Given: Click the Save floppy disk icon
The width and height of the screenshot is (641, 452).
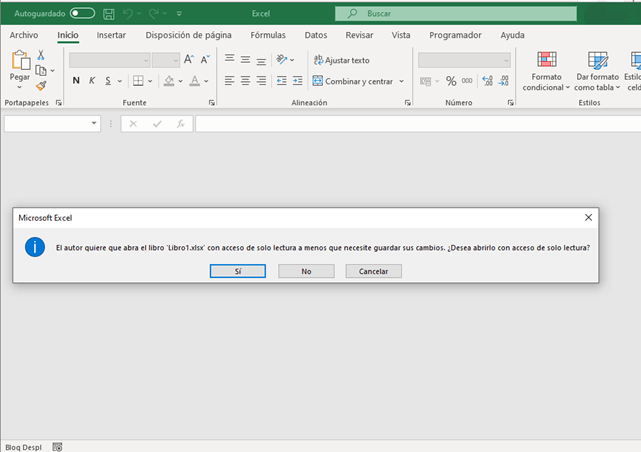Looking at the screenshot, I should point(109,14).
